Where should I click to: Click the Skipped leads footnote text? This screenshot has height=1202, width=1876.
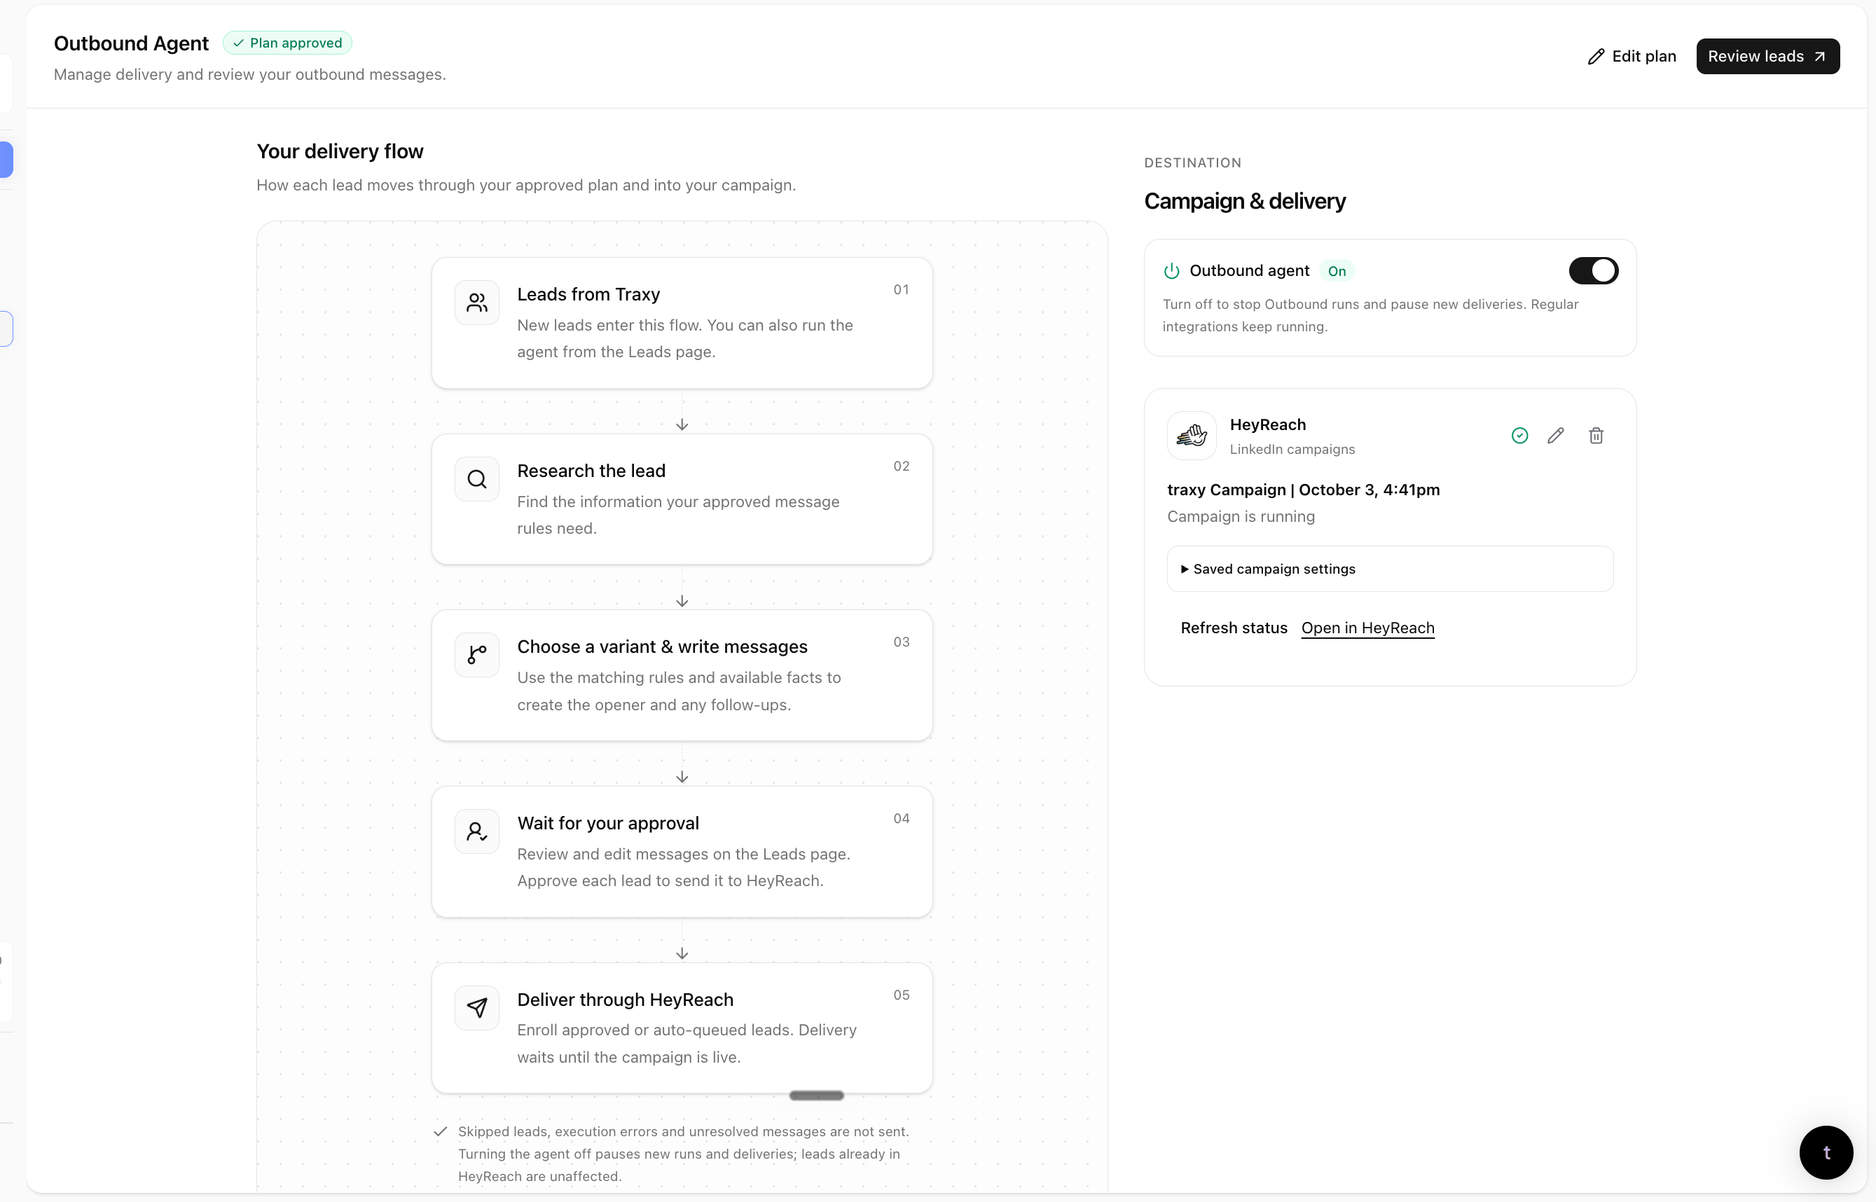tap(684, 1154)
